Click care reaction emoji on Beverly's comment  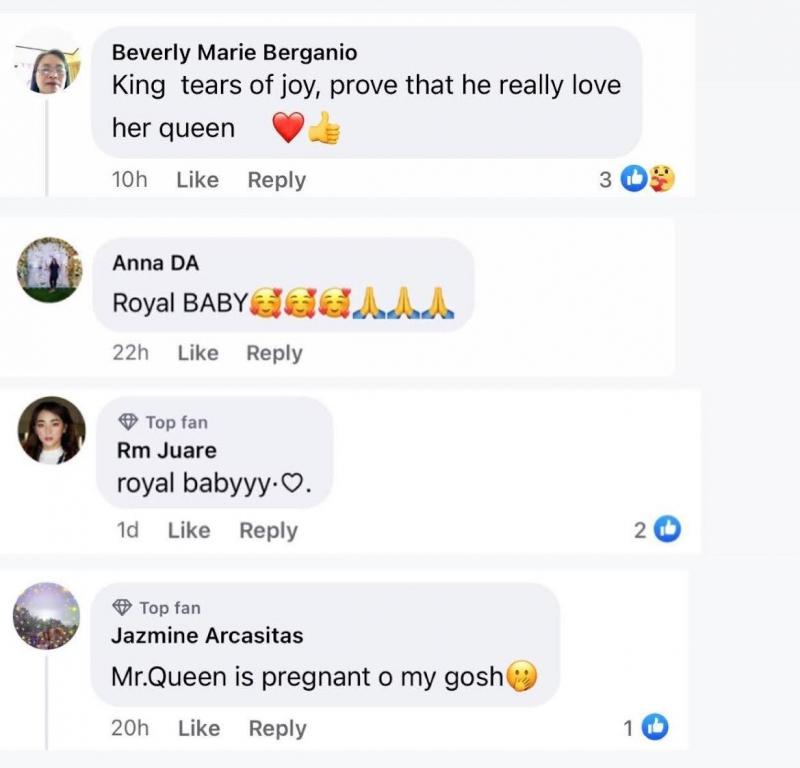(661, 179)
